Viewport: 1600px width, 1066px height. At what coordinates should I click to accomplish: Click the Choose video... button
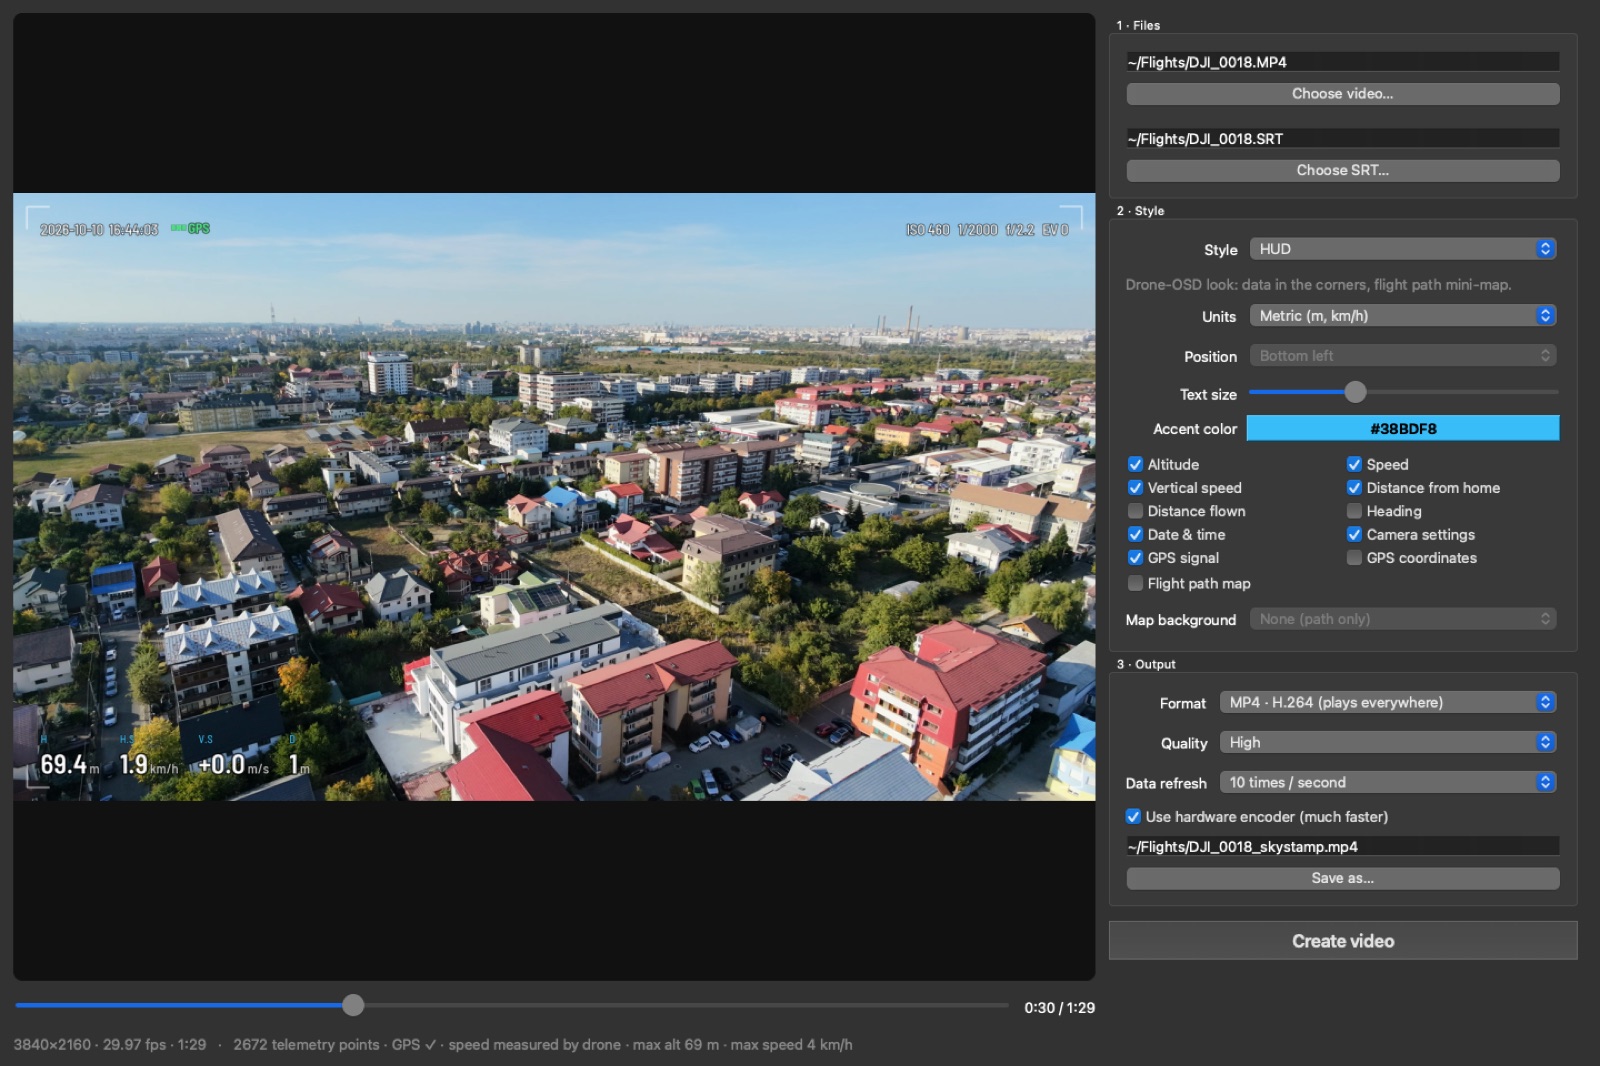coord(1342,94)
